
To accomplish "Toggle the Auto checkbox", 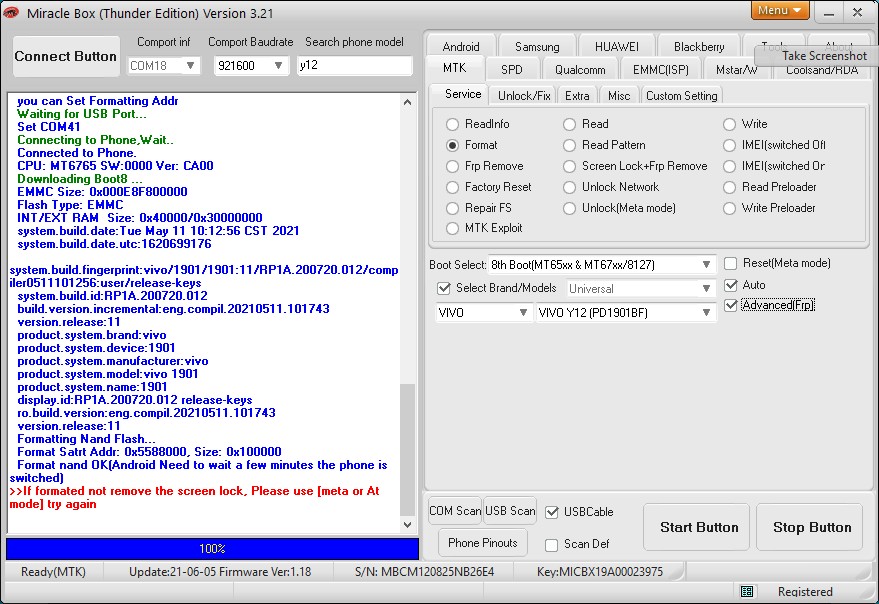I will (730, 285).
